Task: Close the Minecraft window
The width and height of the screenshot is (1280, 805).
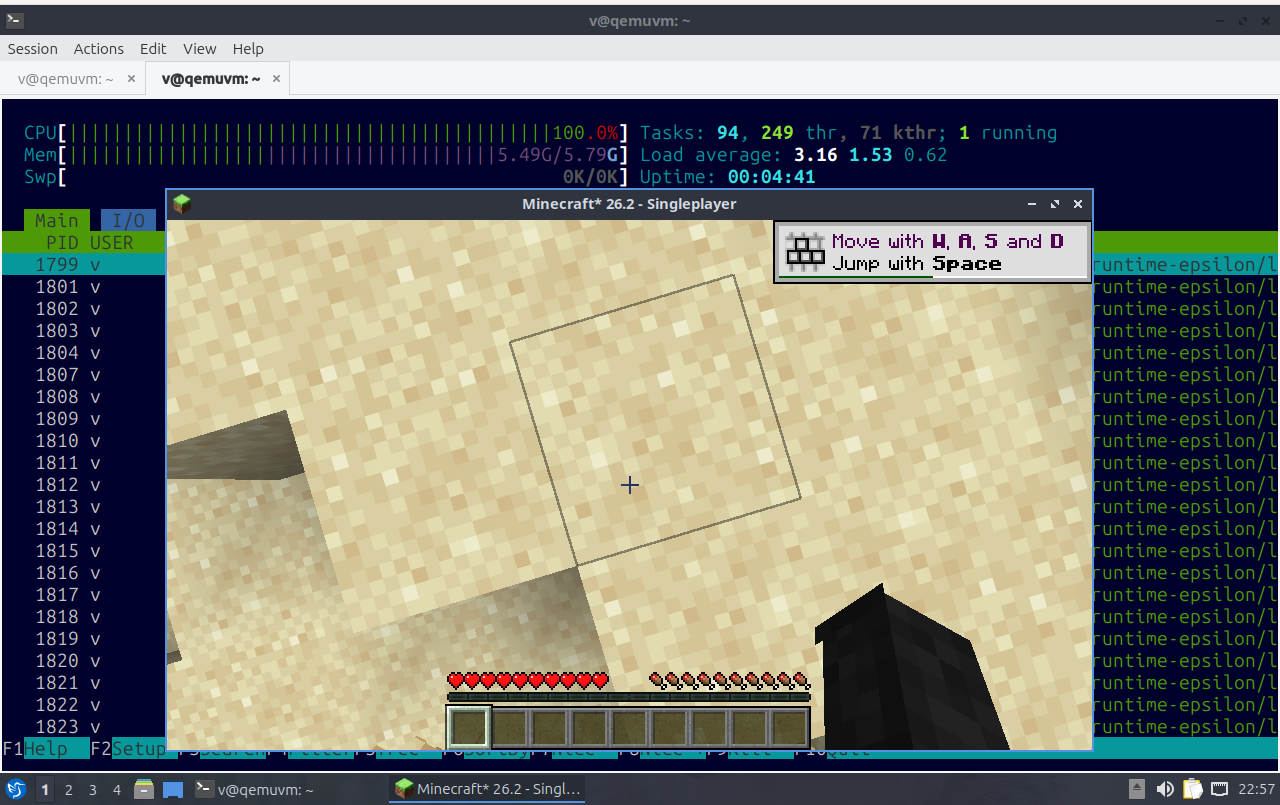Action: [1078, 204]
